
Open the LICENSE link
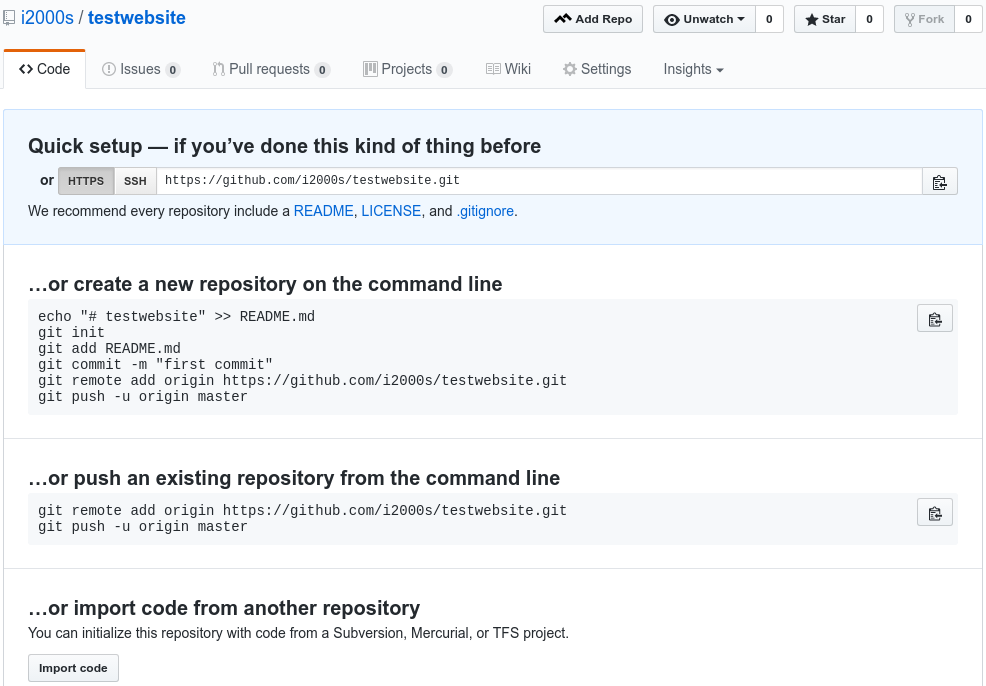coord(391,211)
